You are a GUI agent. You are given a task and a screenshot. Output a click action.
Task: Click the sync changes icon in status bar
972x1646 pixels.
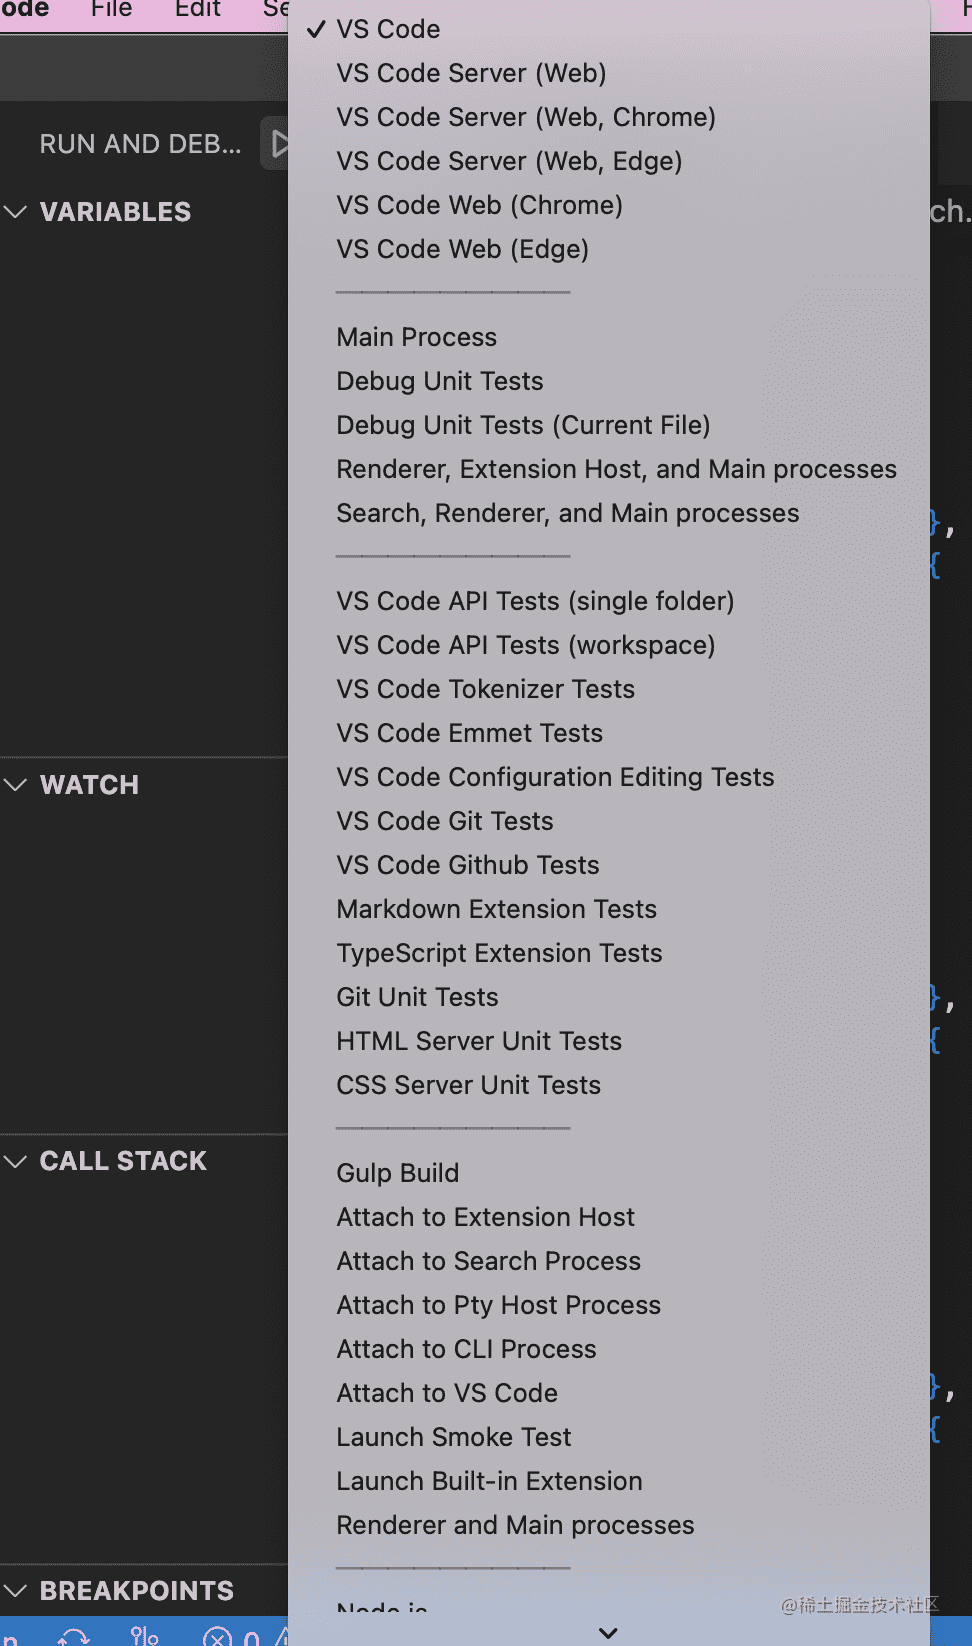tap(74, 1637)
